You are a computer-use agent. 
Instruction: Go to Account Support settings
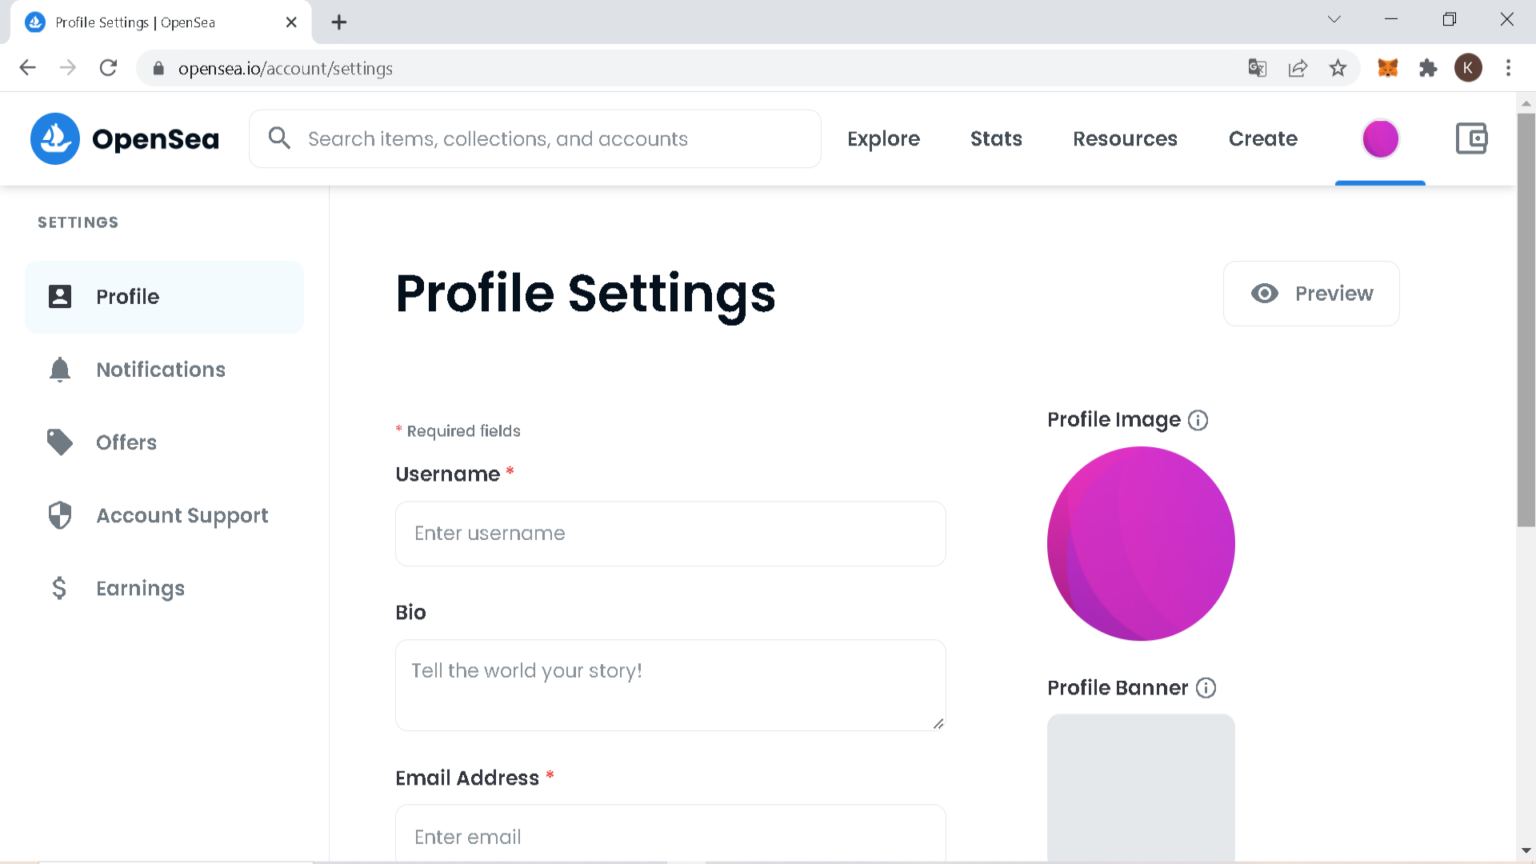[x=181, y=516]
